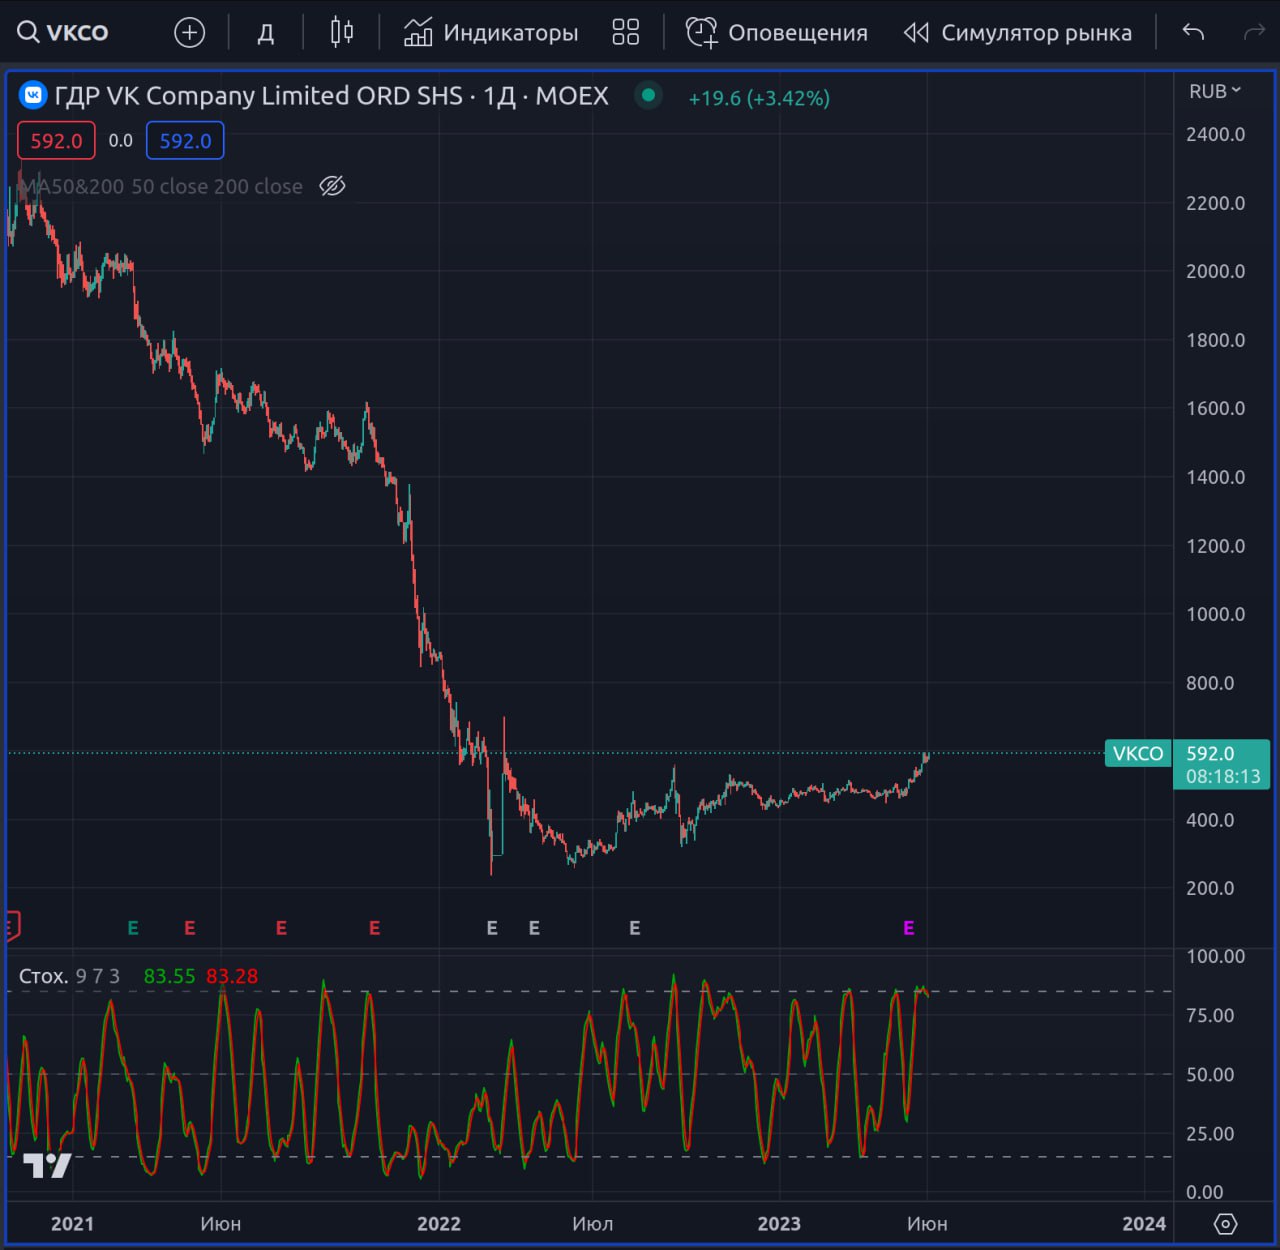The image size is (1280, 1250).
Task: Click 1000.0 on the price scale
Action: (1216, 614)
